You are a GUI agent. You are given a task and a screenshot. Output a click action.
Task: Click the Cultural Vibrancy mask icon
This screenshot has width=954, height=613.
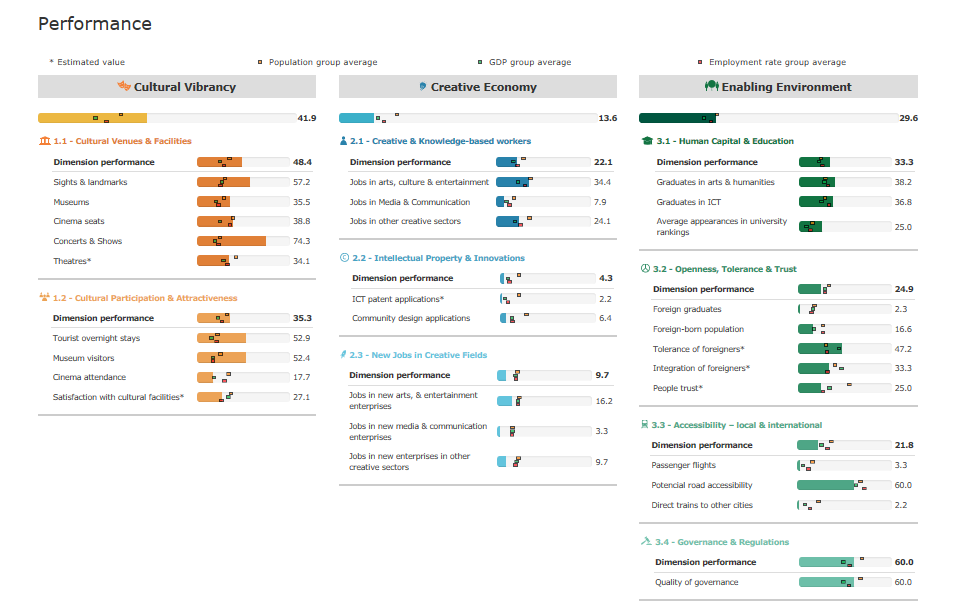pos(124,87)
